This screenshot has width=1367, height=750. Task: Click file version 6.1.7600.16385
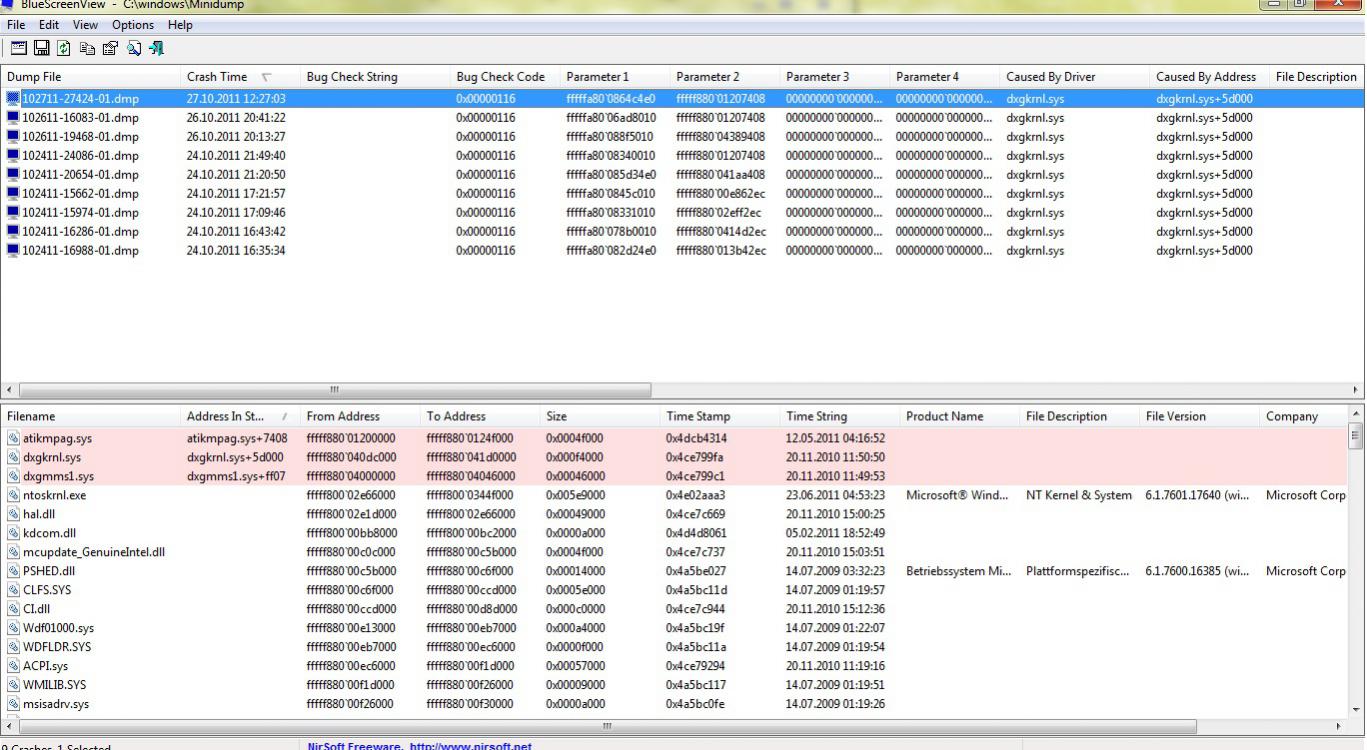tap(1197, 571)
